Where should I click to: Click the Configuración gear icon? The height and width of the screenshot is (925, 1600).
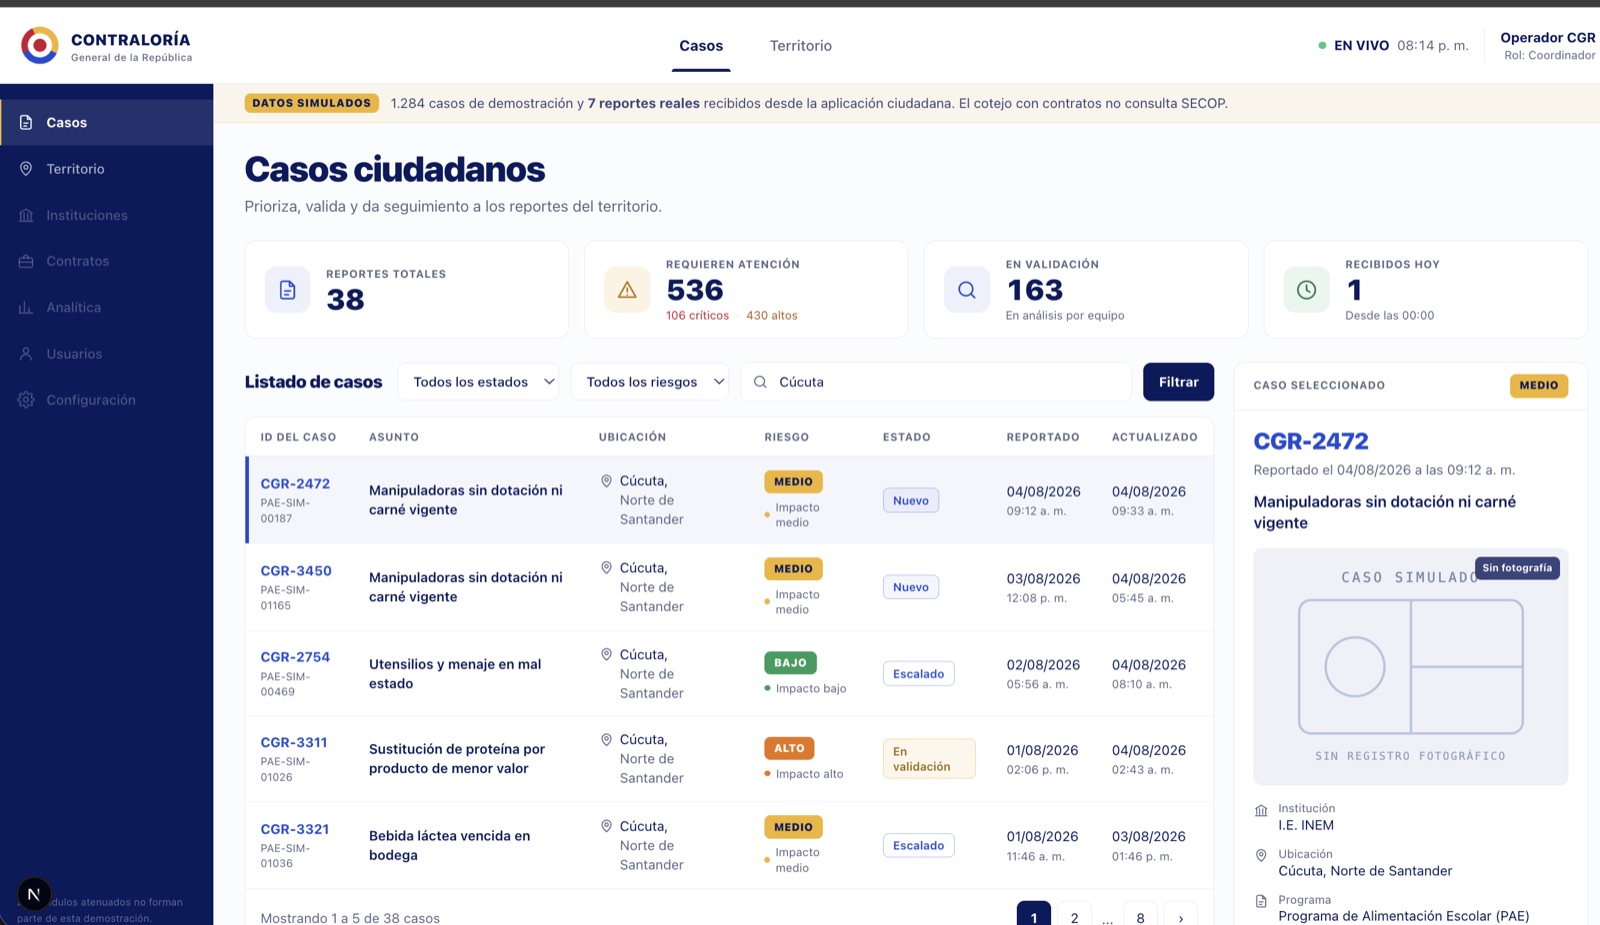point(26,400)
